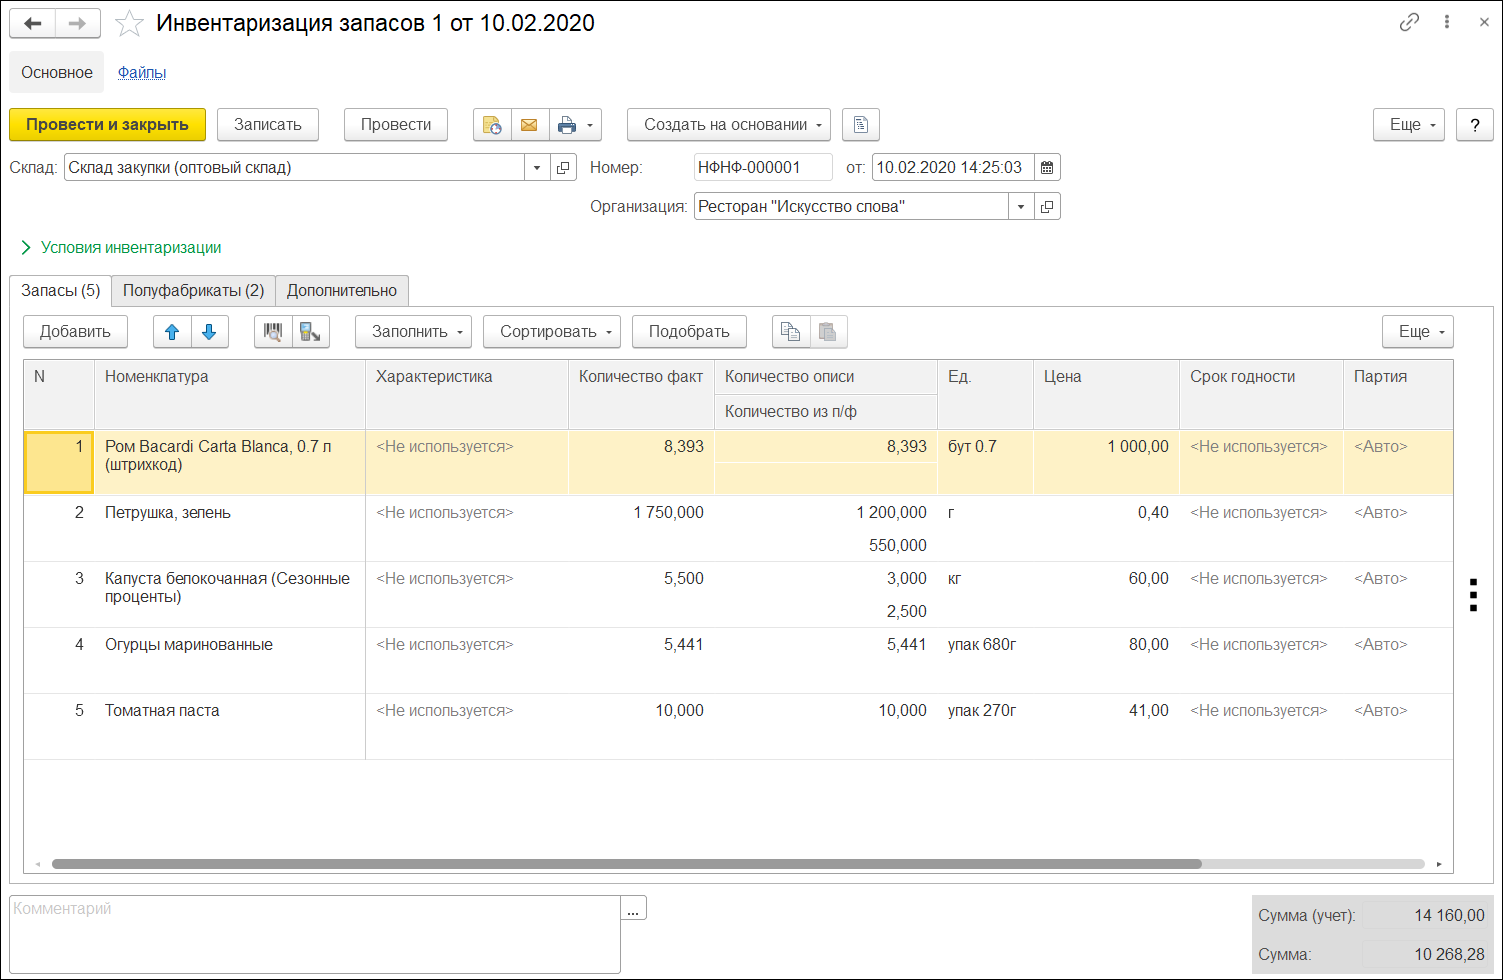Open the Файлы link

pos(142,73)
